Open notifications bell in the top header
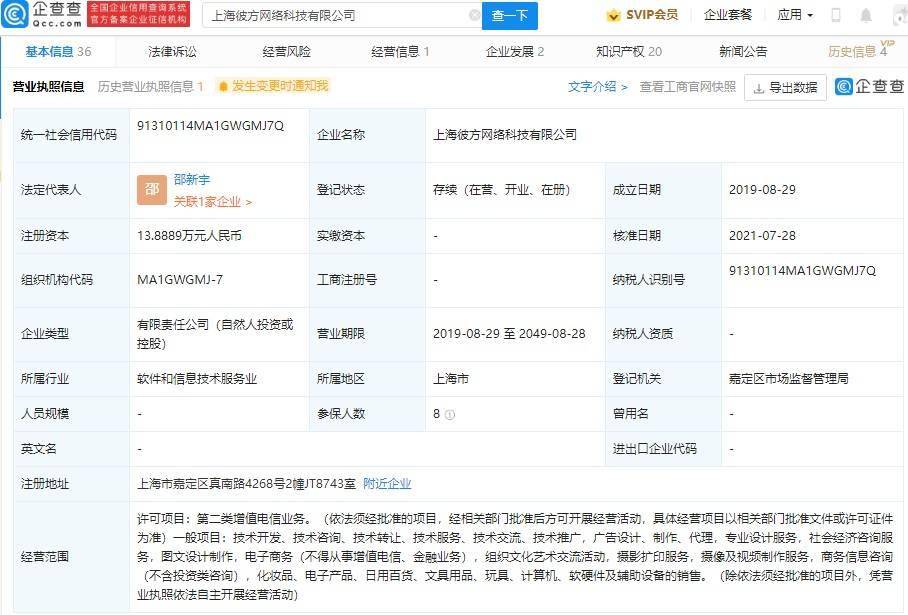Viewport: 908px width, 615px height. coord(866,16)
